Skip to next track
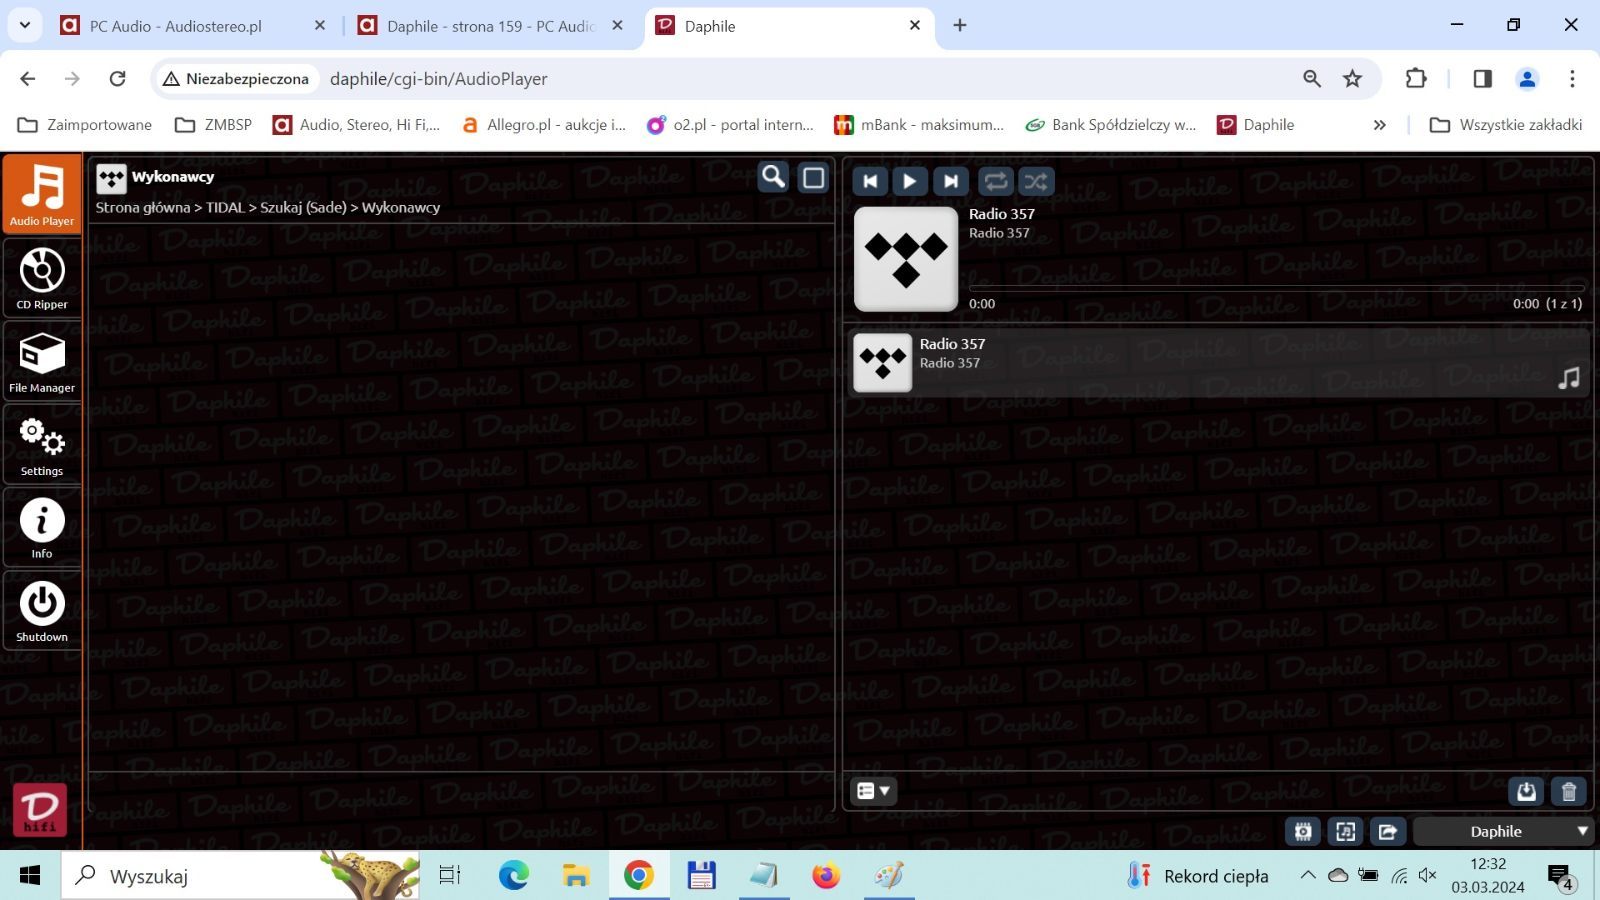 point(950,181)
